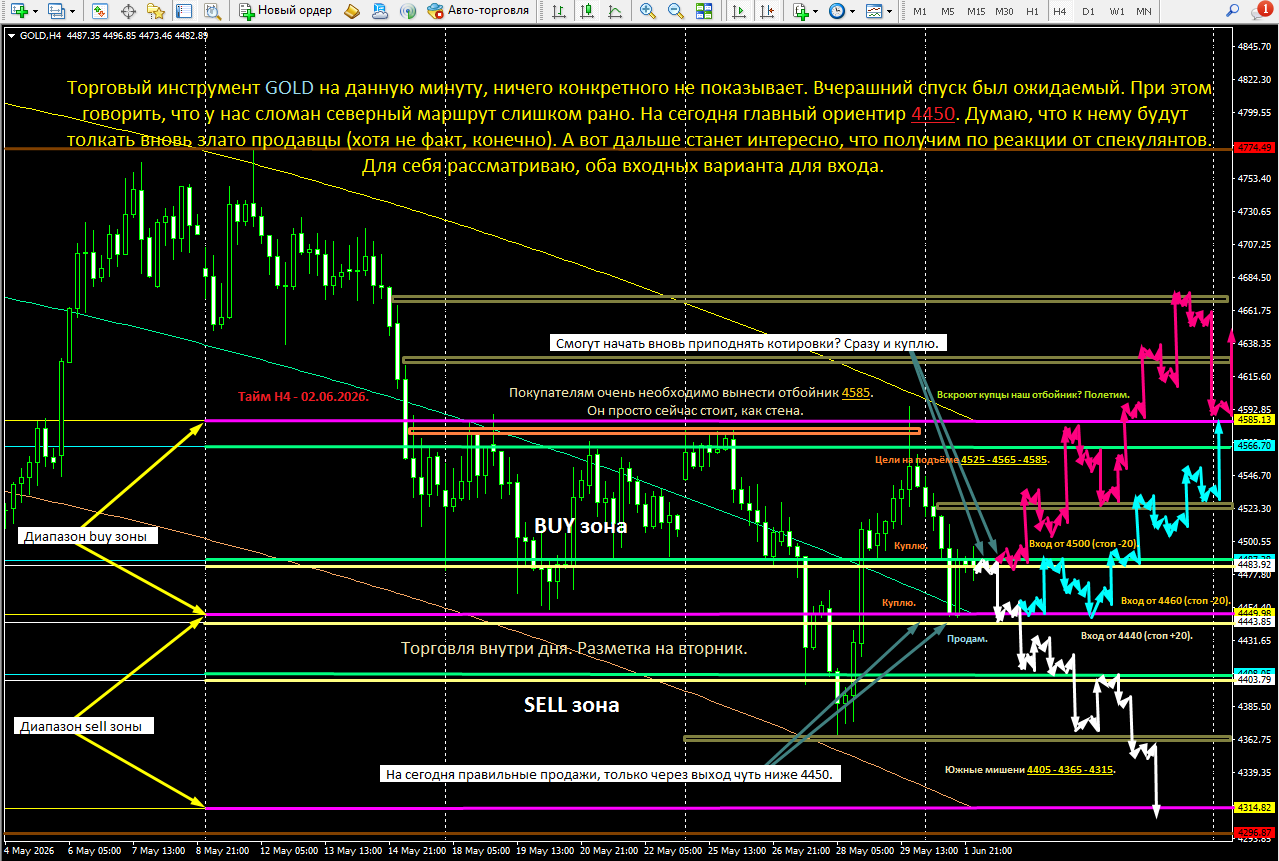Toggle the Авто-торговля button
Image resolution: width=1279 pixels, height=861 pixels.
point(478,11)
